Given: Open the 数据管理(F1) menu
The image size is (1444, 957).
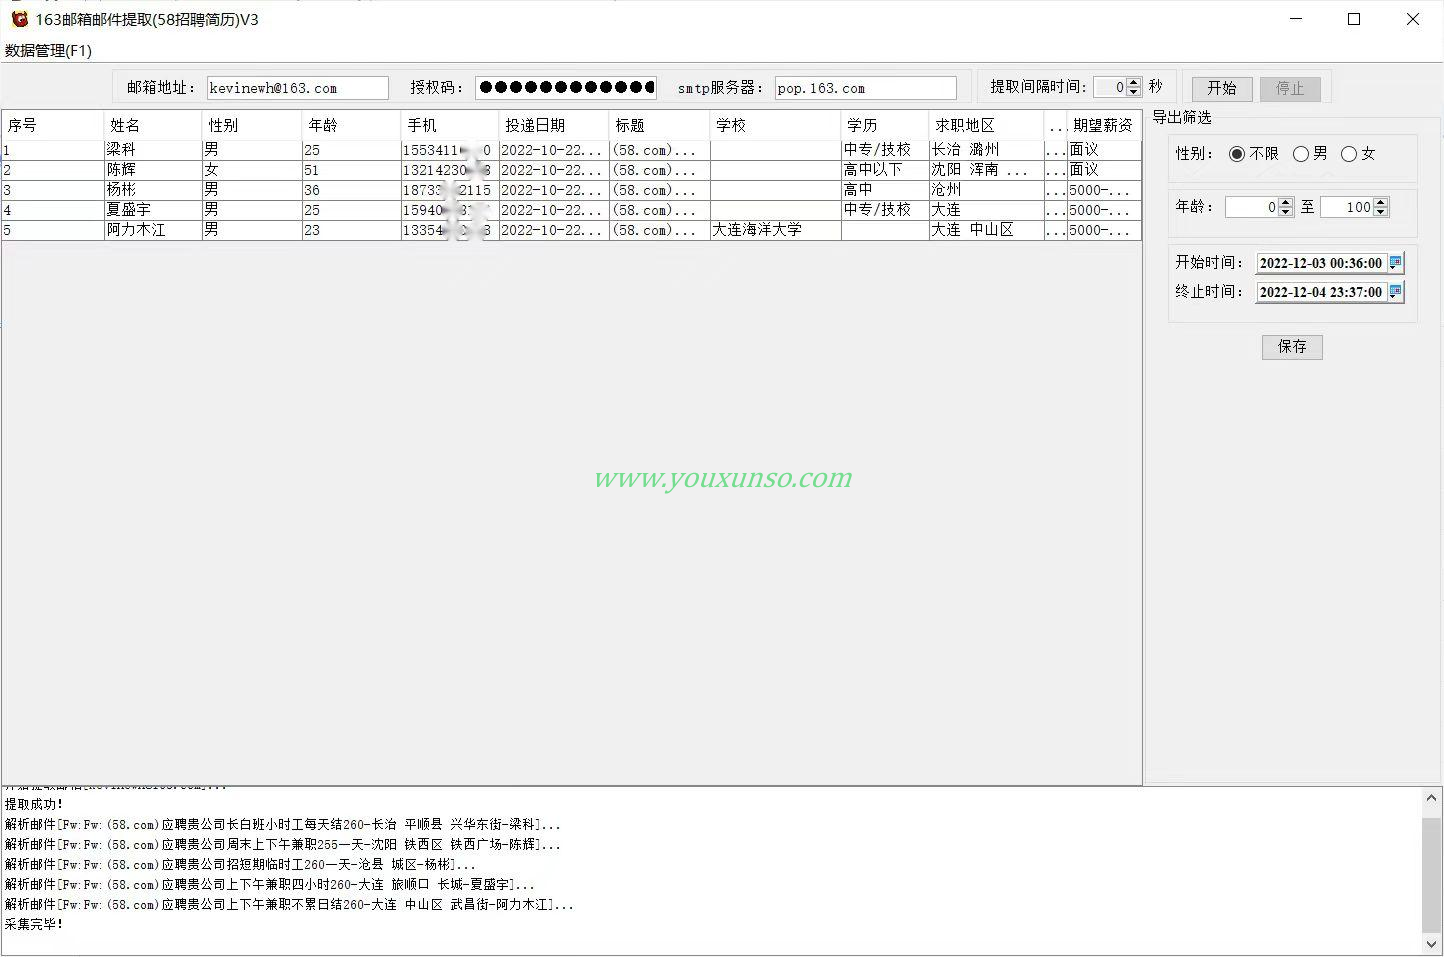Looking at the screenshot, I should [x=48, y=51].
